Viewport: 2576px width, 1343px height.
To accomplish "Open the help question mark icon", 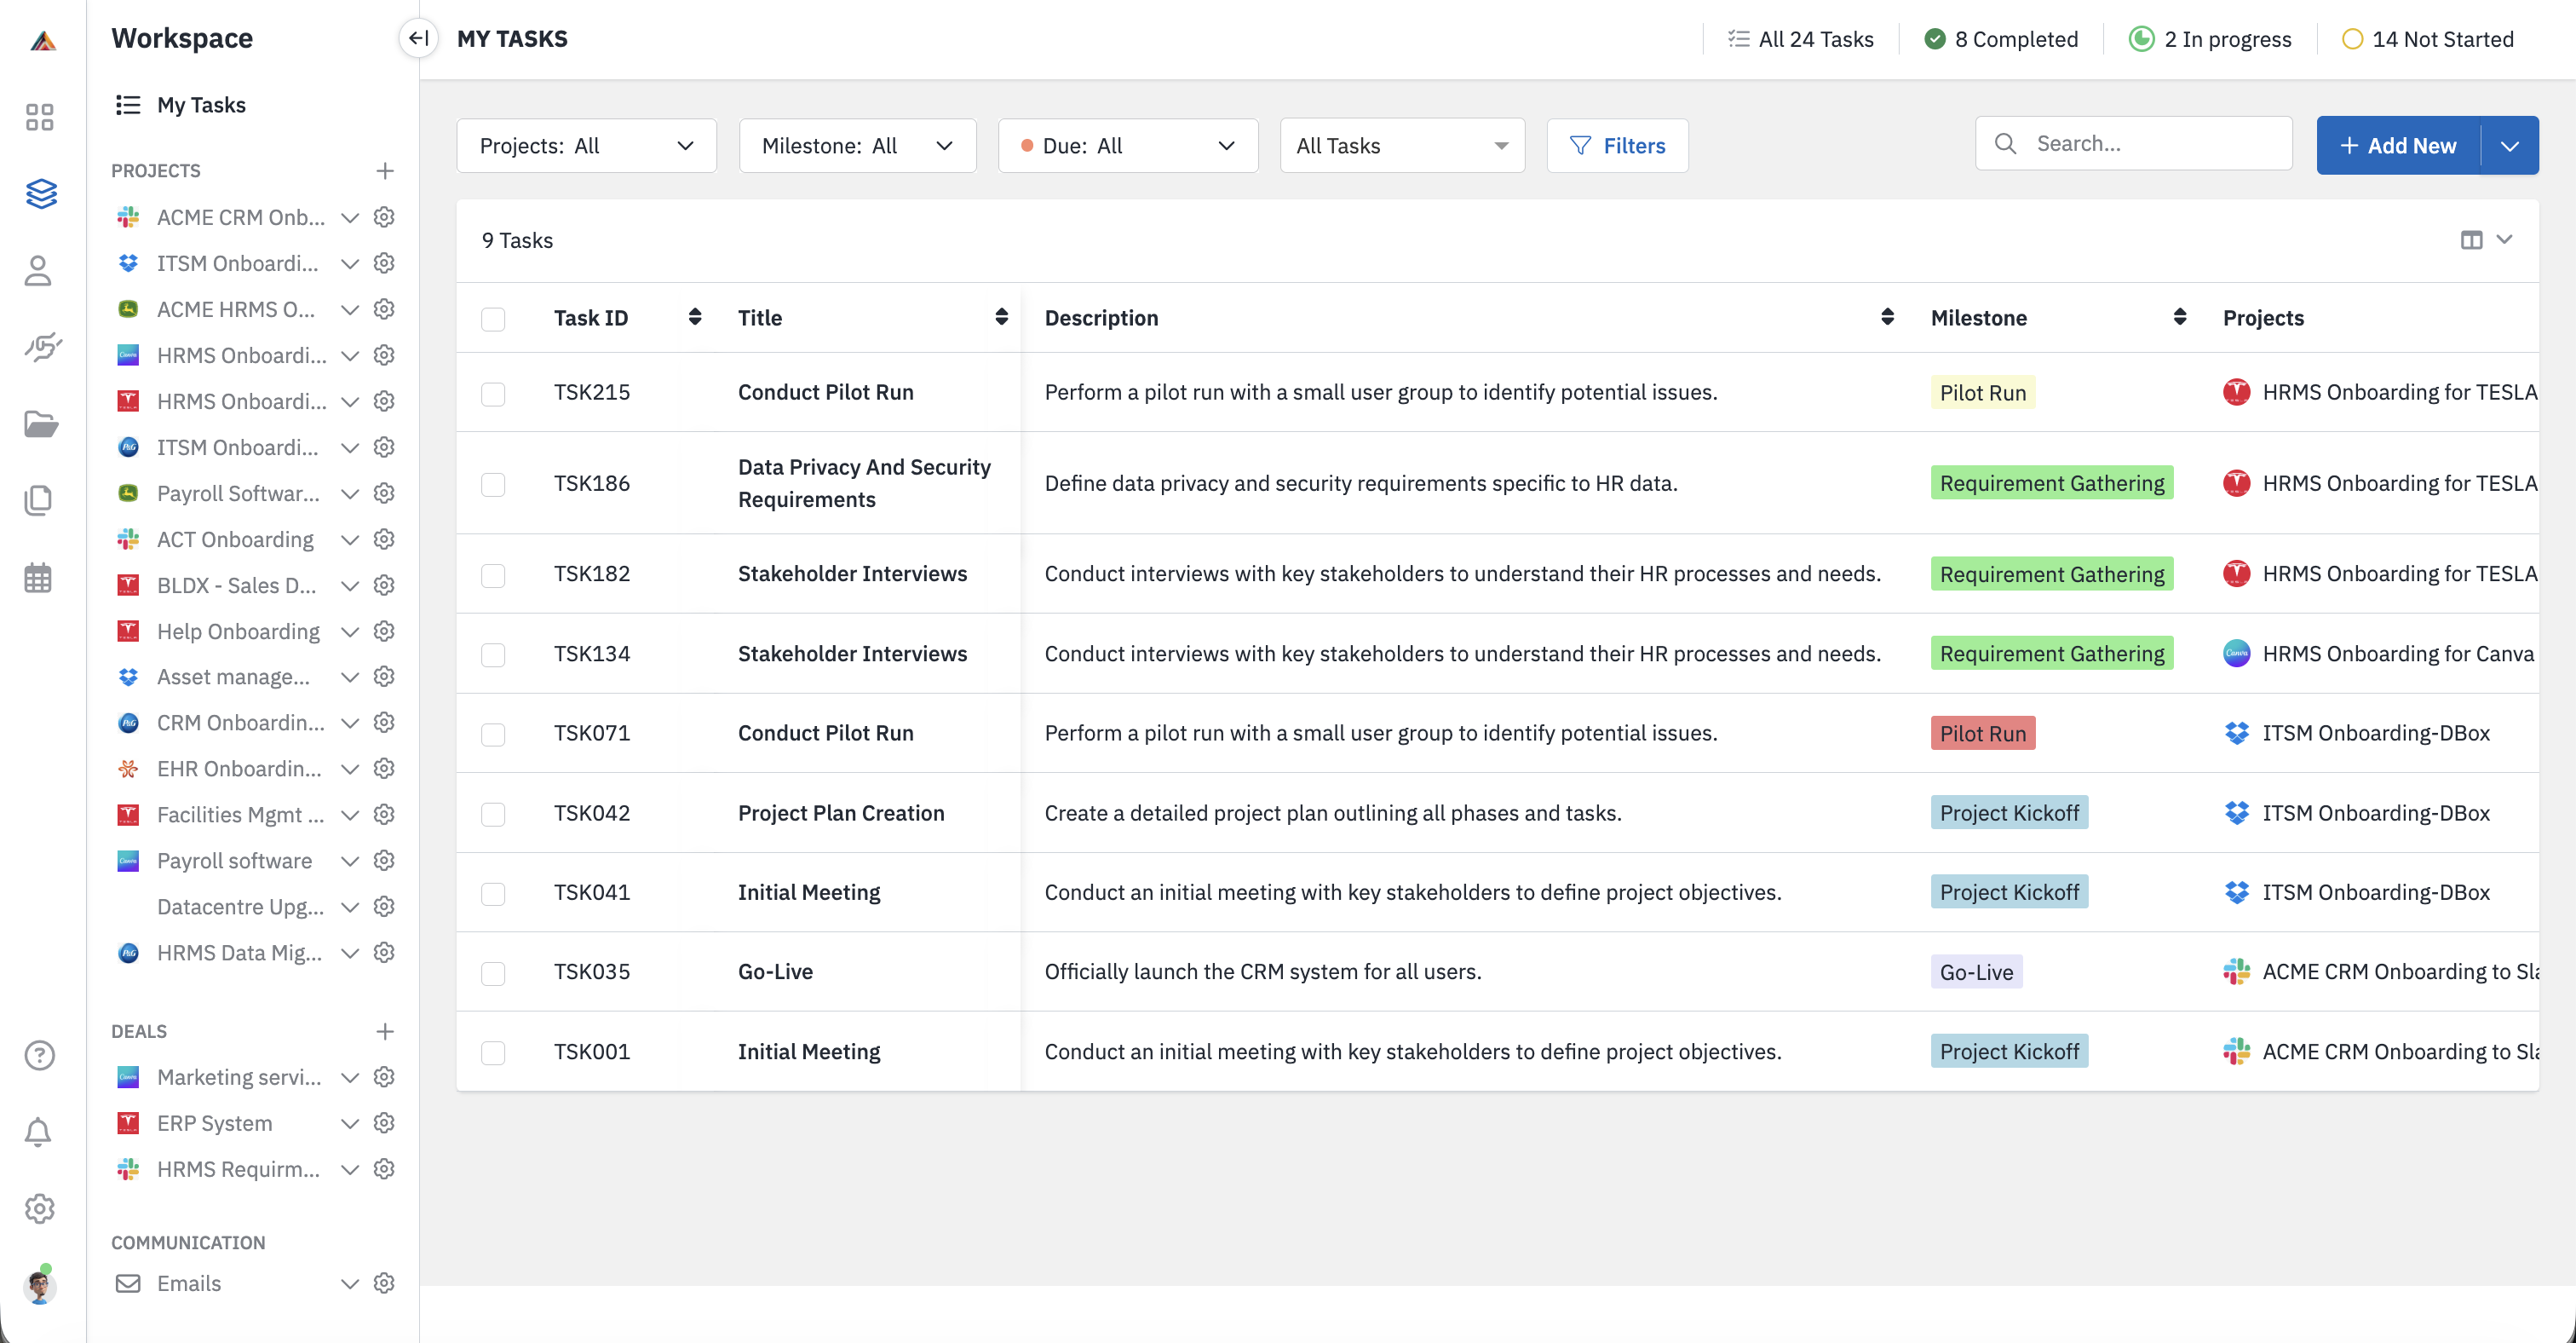I will (39, 1055).
